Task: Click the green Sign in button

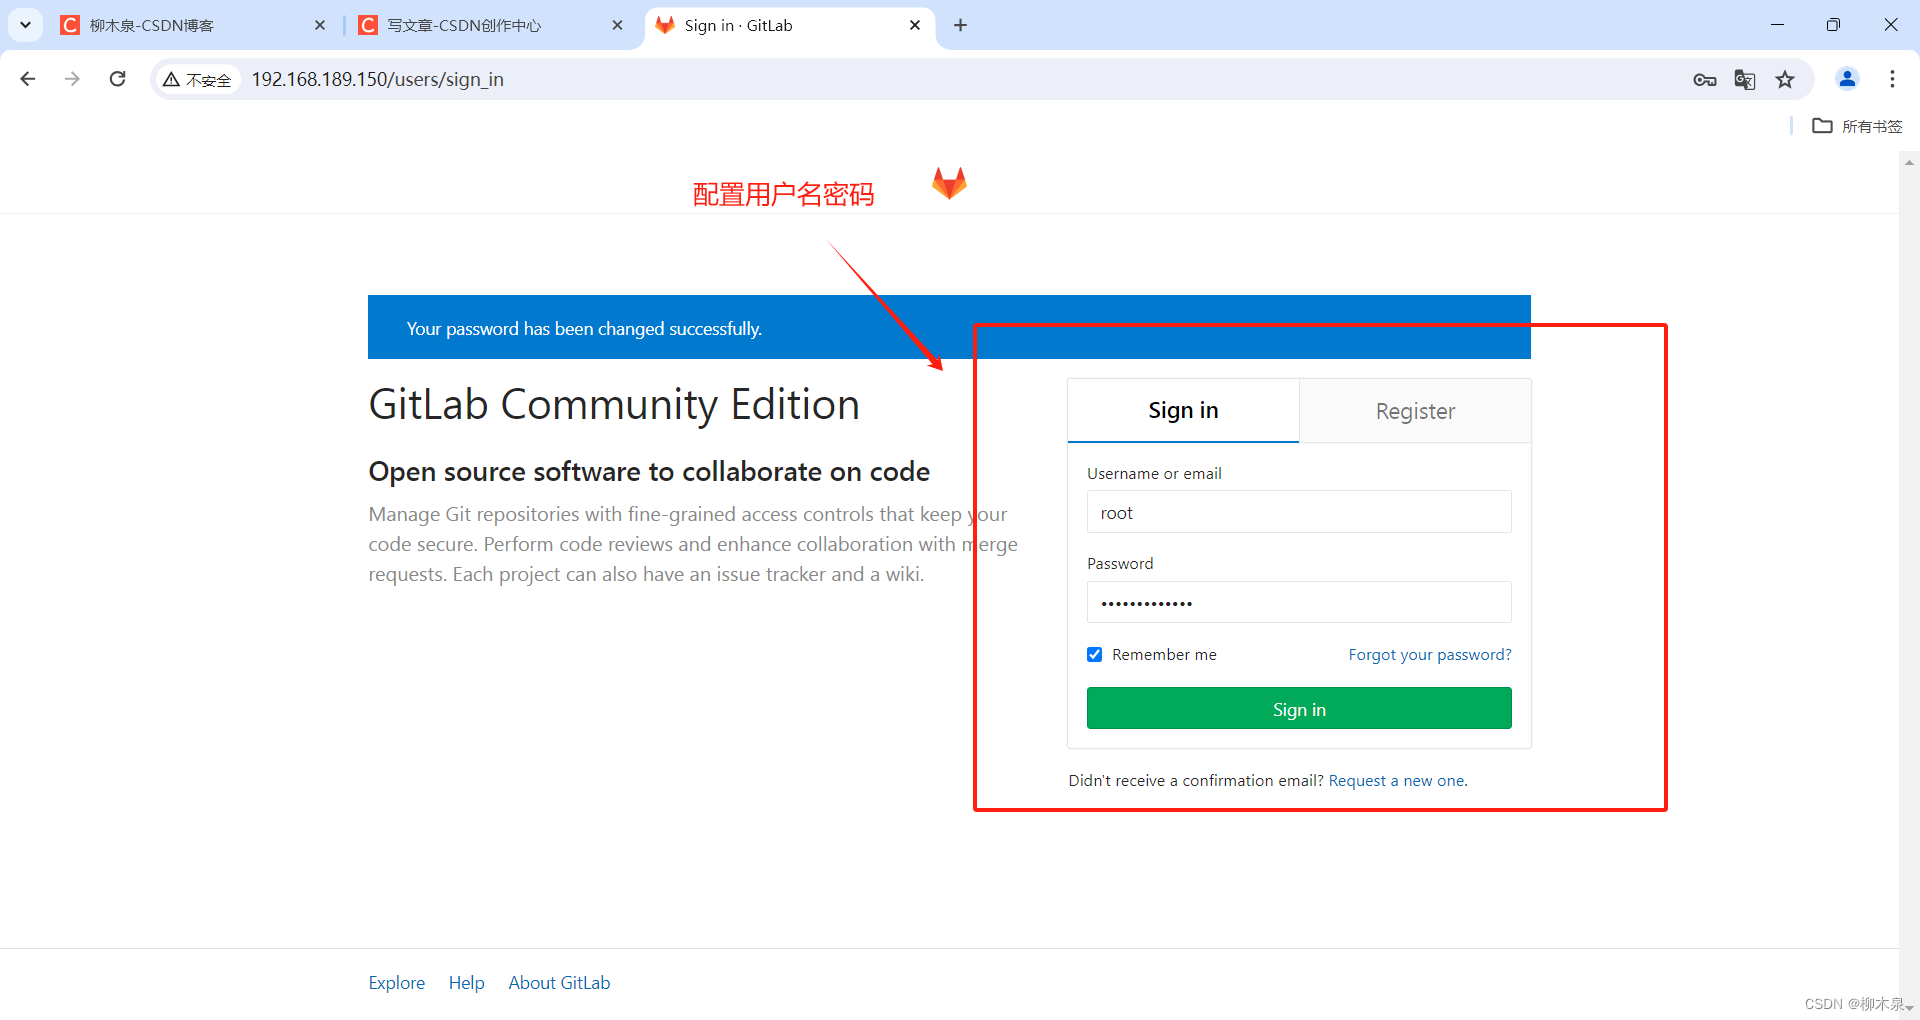Action: pos(1299,708)
